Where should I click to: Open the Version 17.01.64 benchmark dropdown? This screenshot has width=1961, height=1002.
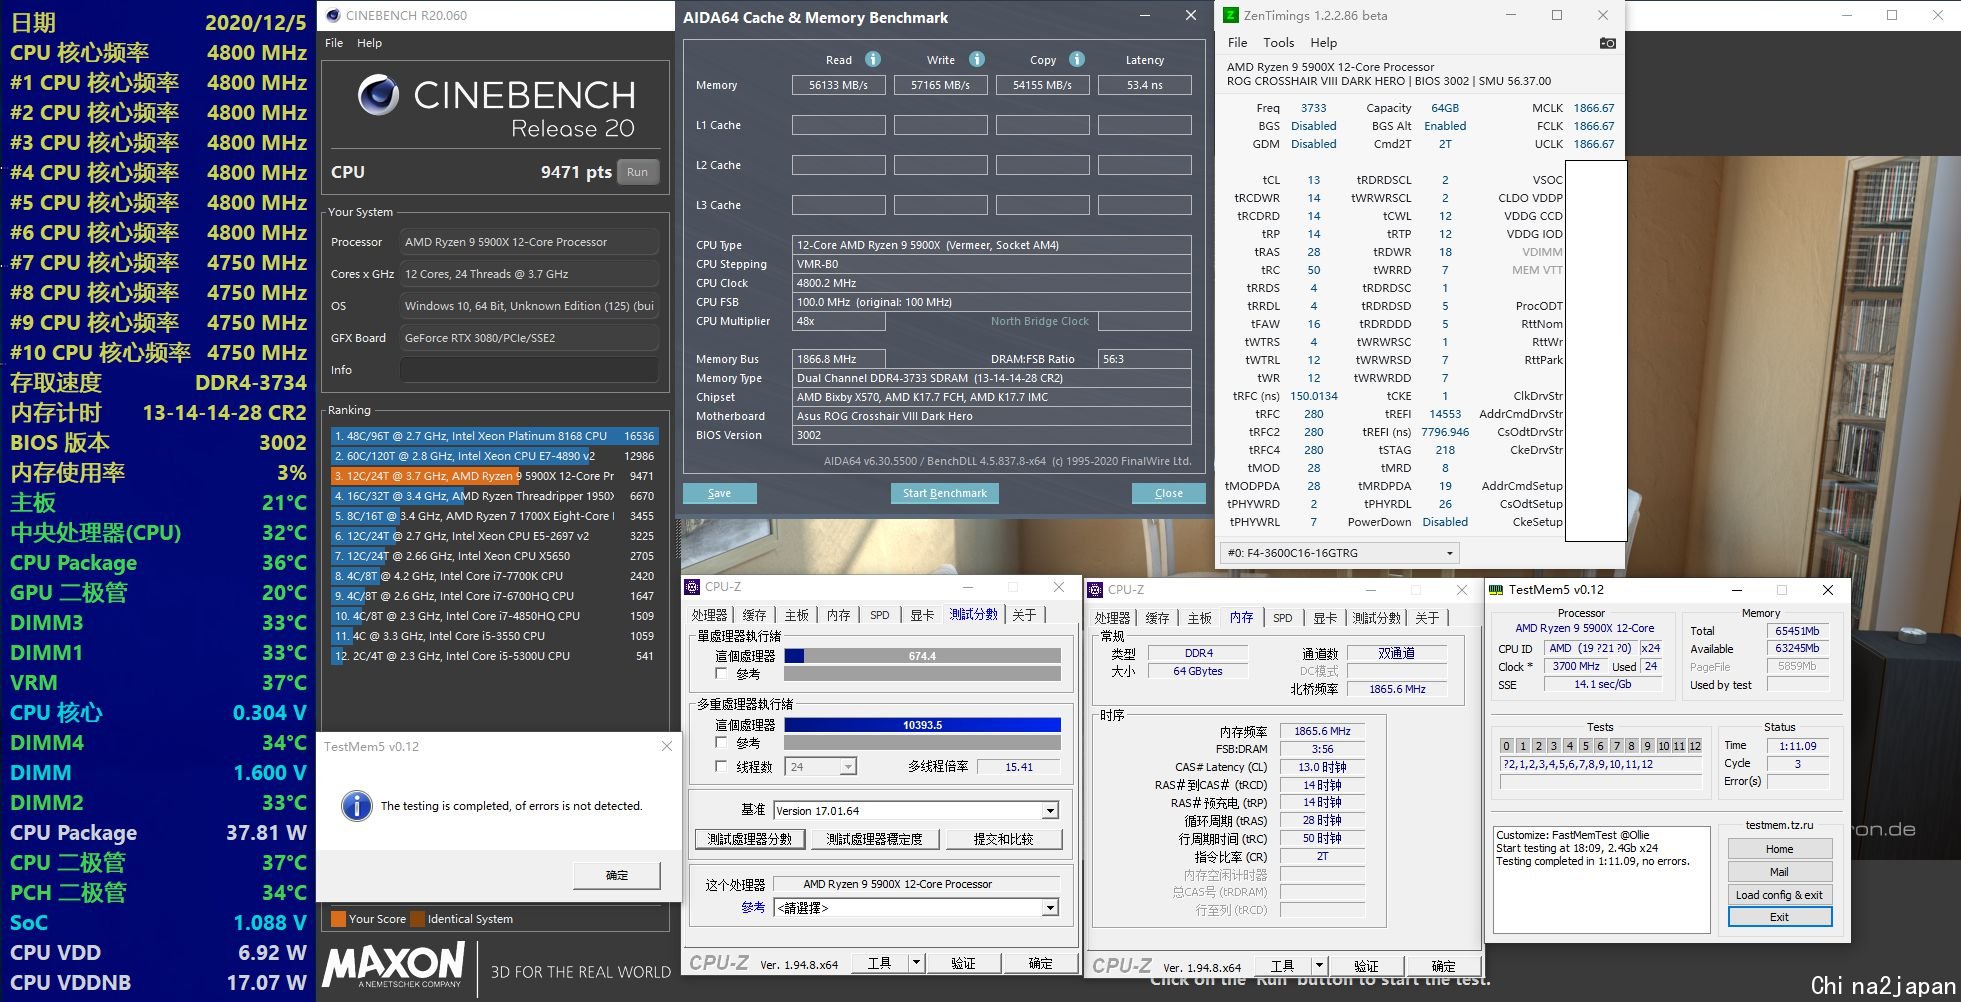(x=916, y=811)
